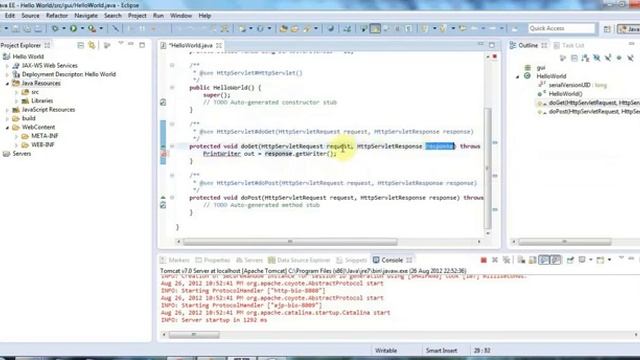640x360 pixels.
Task: Expand the src folder node
Action: pyautogui.click(x=16, y=92)
